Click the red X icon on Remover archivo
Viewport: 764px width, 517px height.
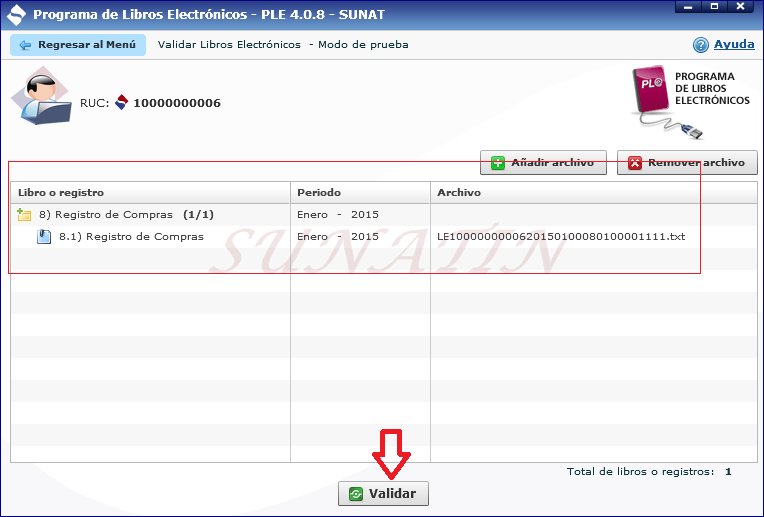click(x=634, y=163)
